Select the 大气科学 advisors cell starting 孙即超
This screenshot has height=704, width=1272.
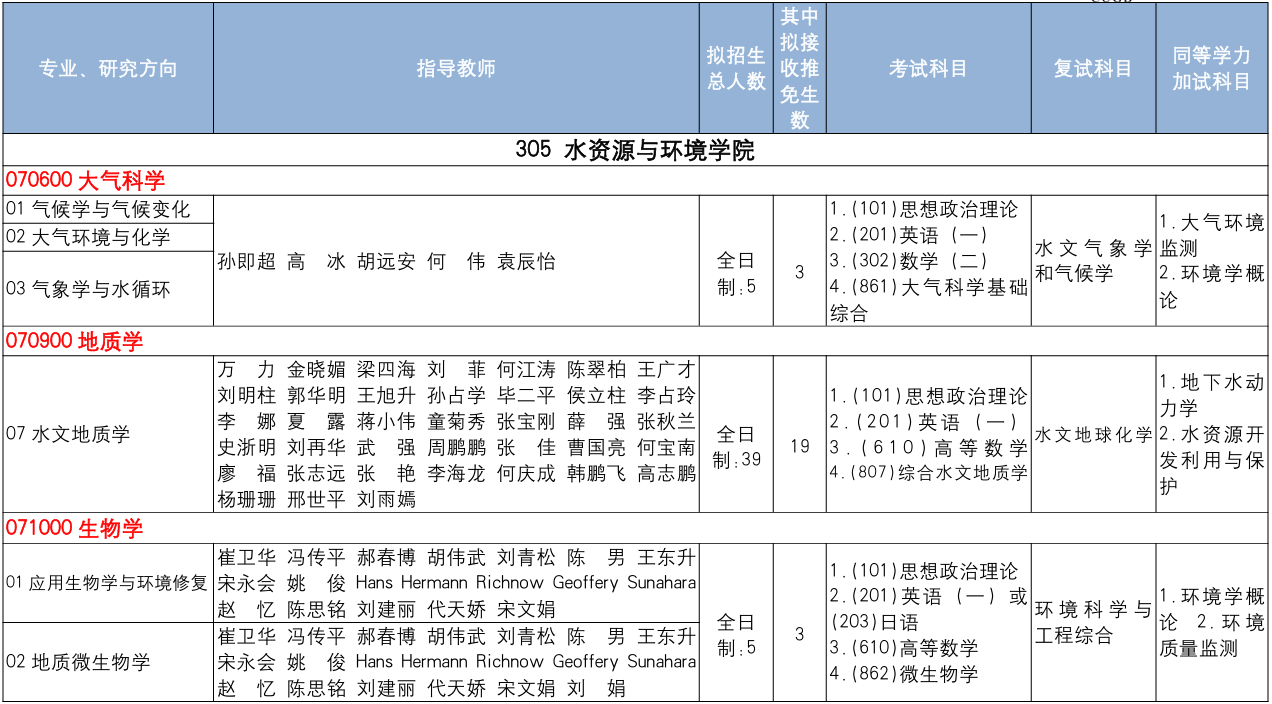(456, 261)
